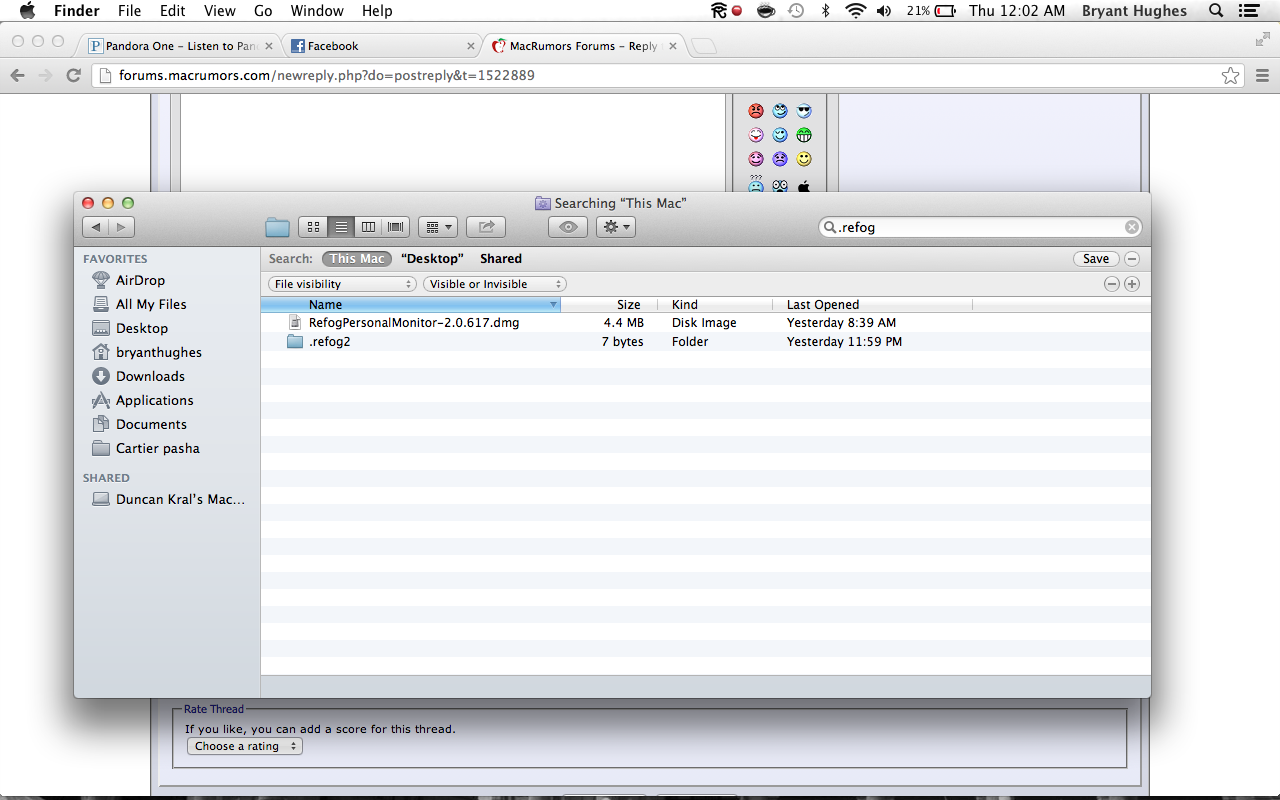Viewport: 1280px width, 800px height.
Task: Switch Finder to list view
Action: 341,227
